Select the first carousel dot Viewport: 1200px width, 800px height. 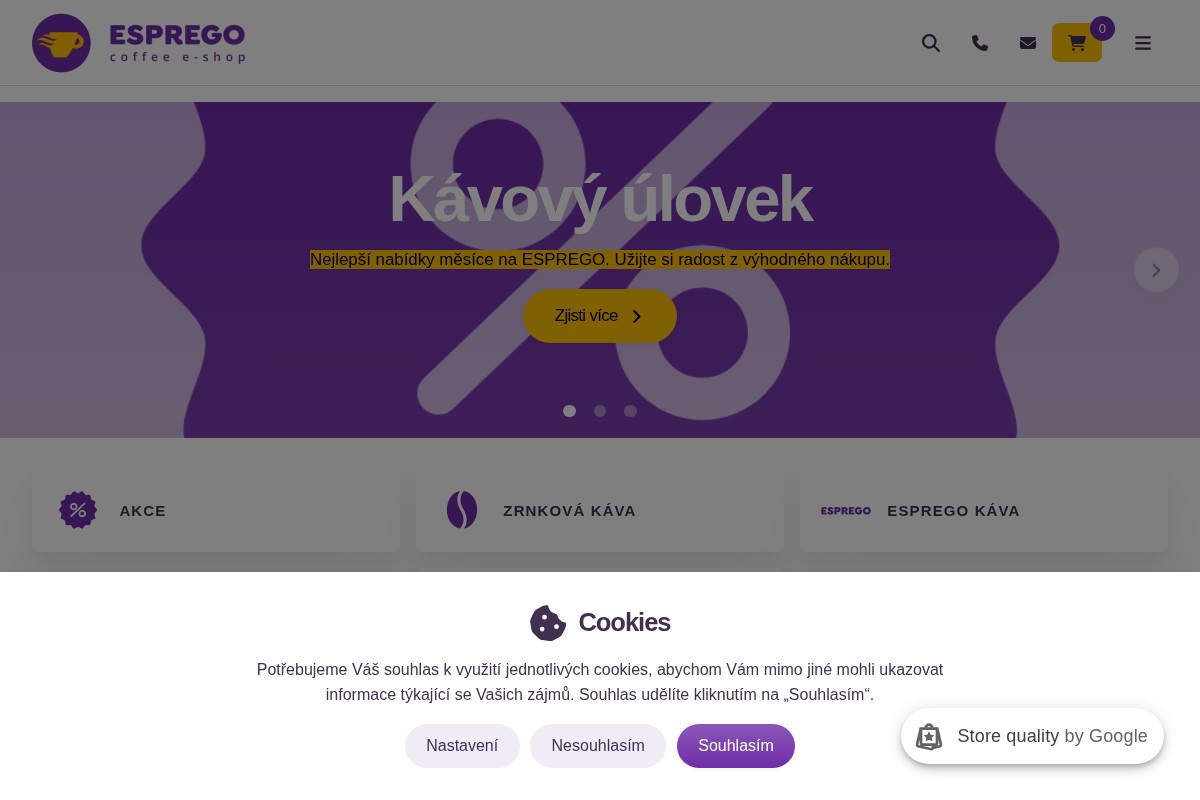[569, 411]
